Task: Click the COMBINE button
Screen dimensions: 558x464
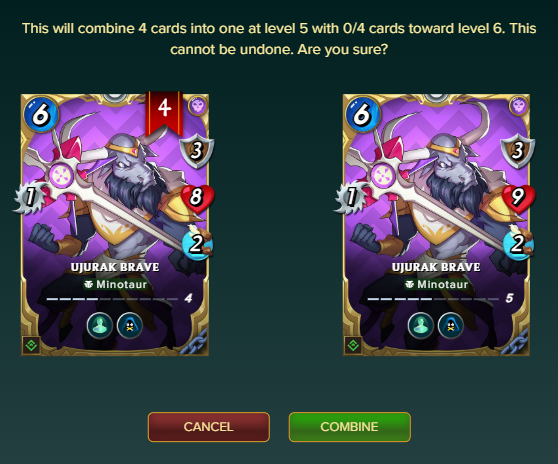Action: (x=349, y=427)
